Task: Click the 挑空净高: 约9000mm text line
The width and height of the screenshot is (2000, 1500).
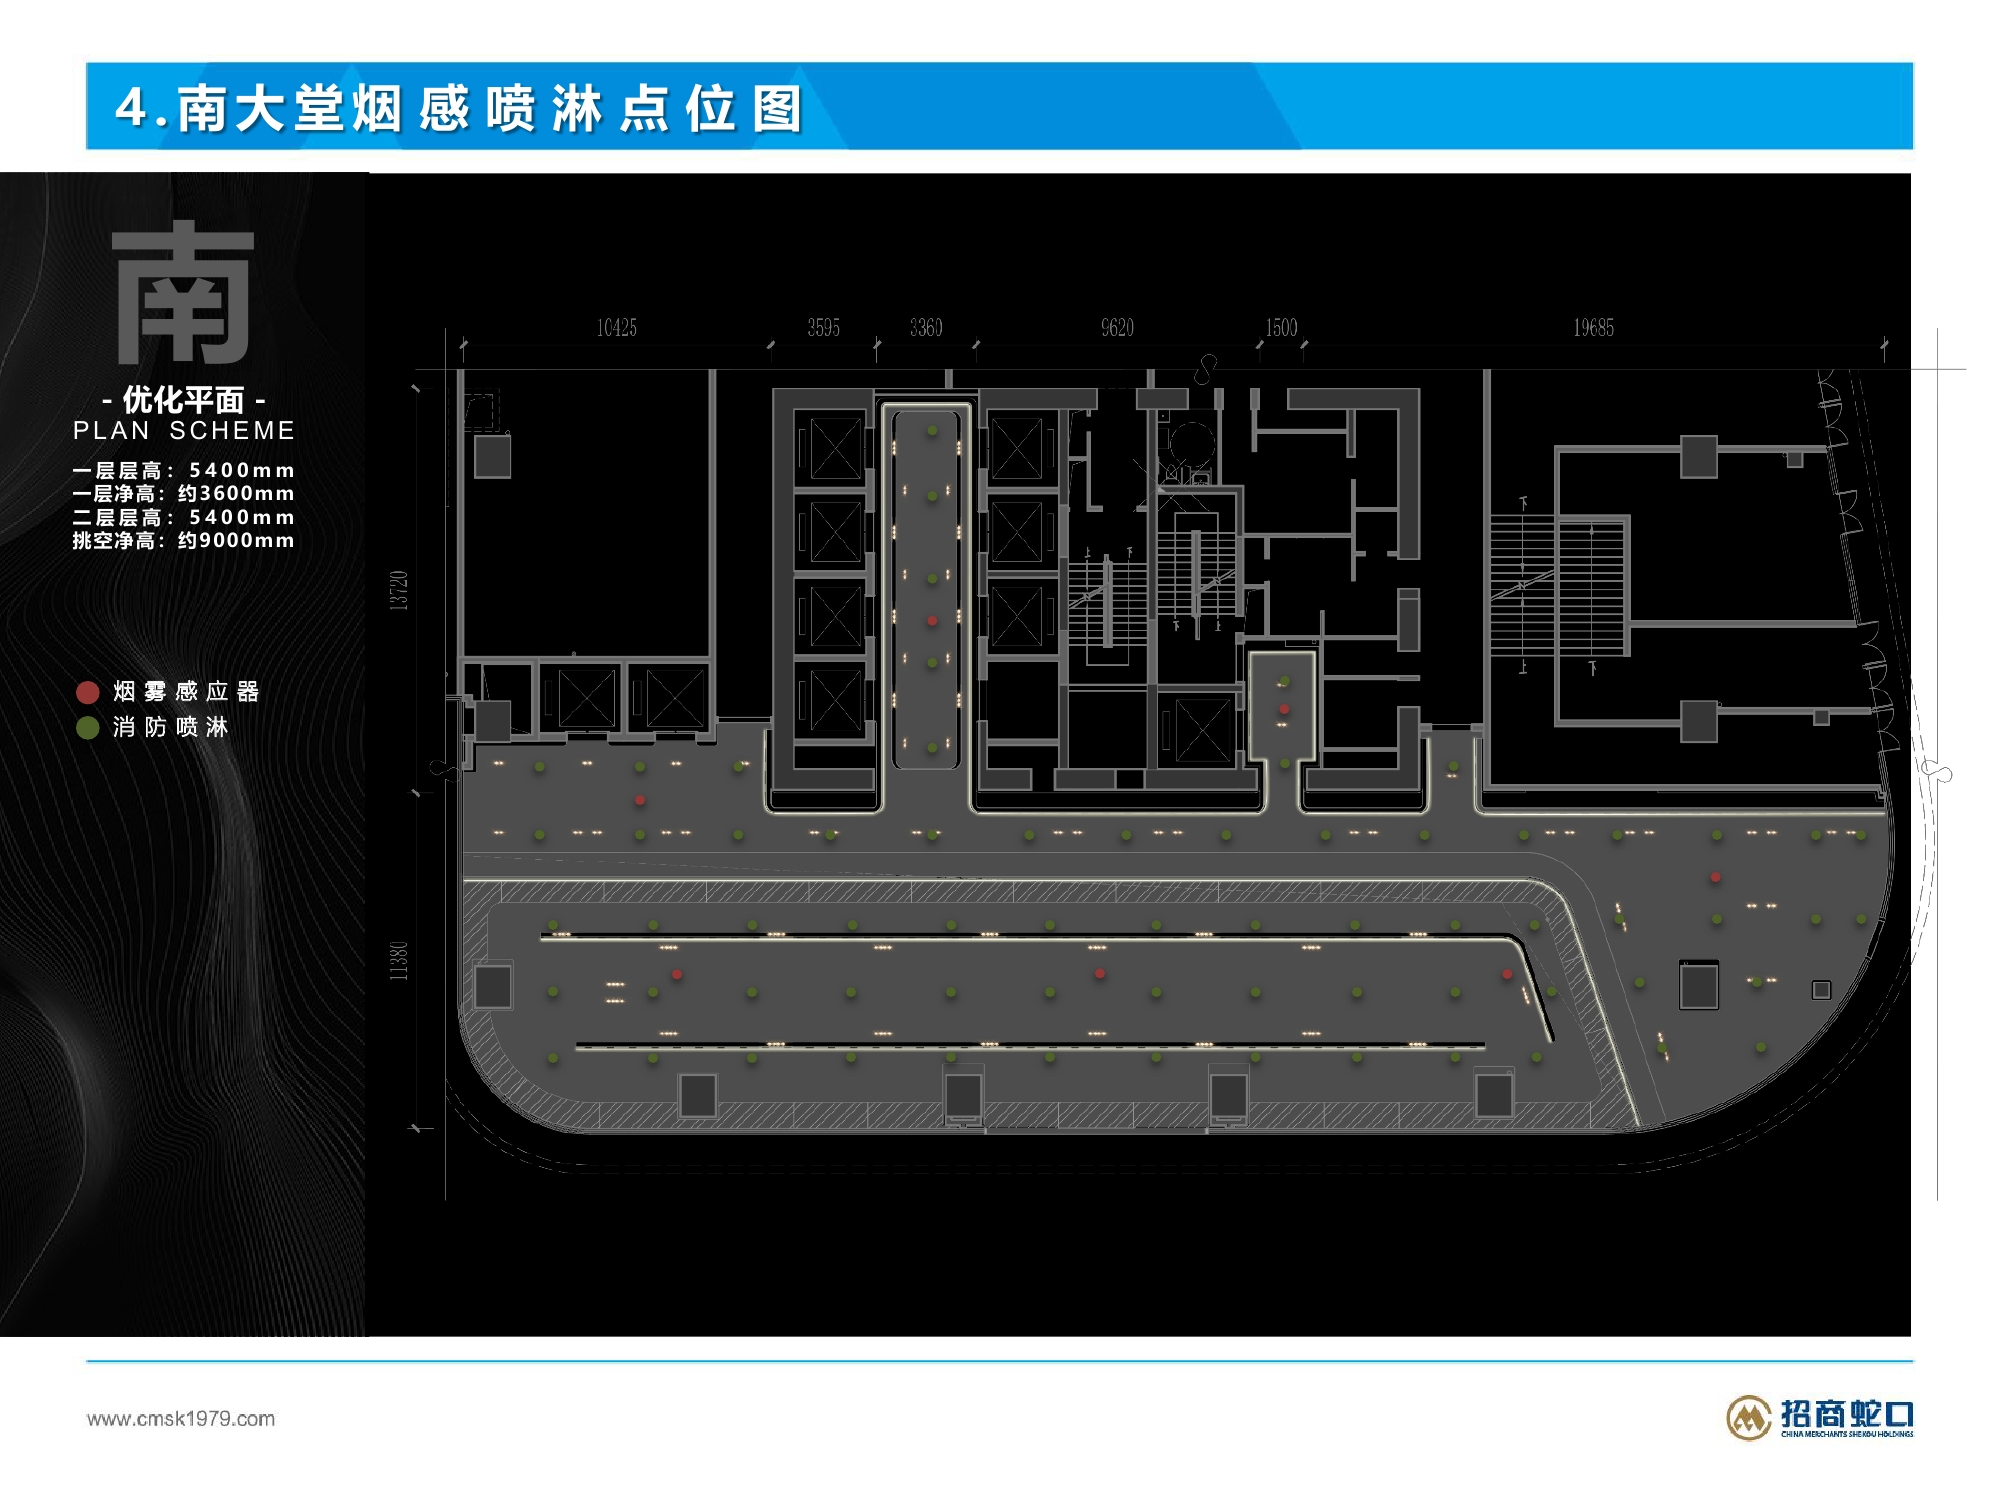Action: click(x=184, y=541)
